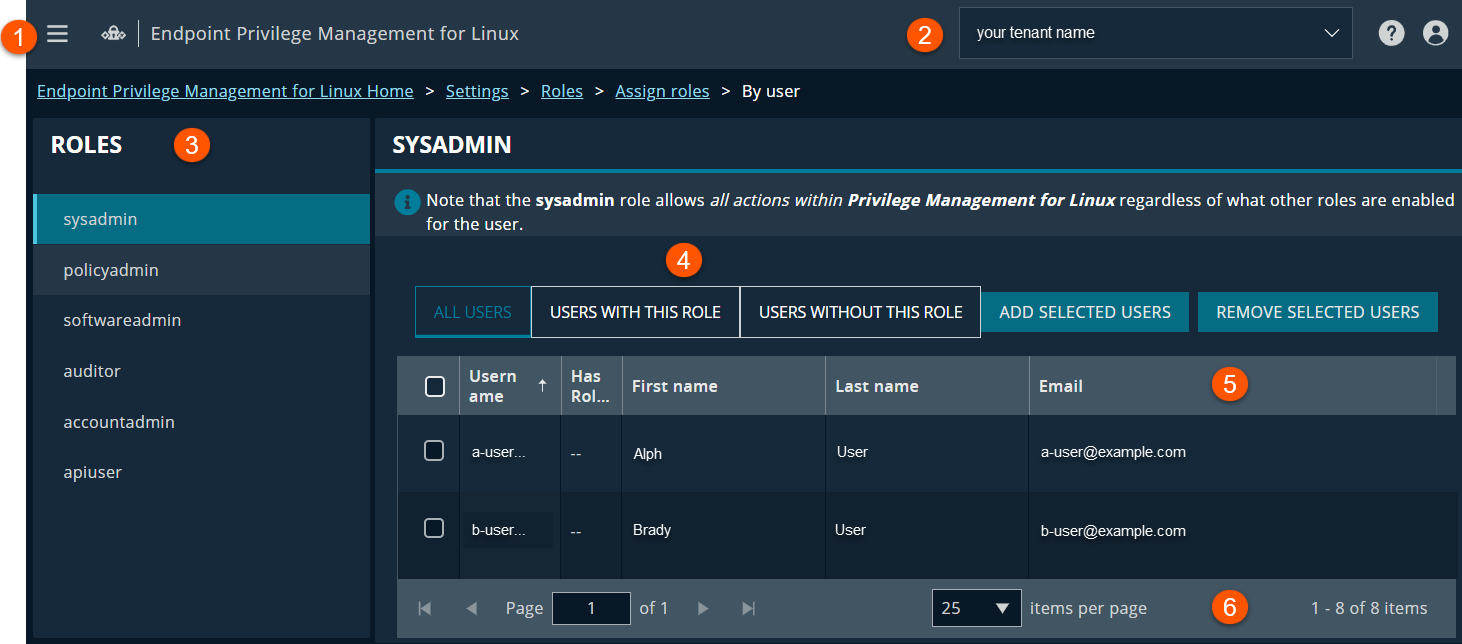
Task: Open the Assign roles breadcrumb link
Action: pos(662,91)
